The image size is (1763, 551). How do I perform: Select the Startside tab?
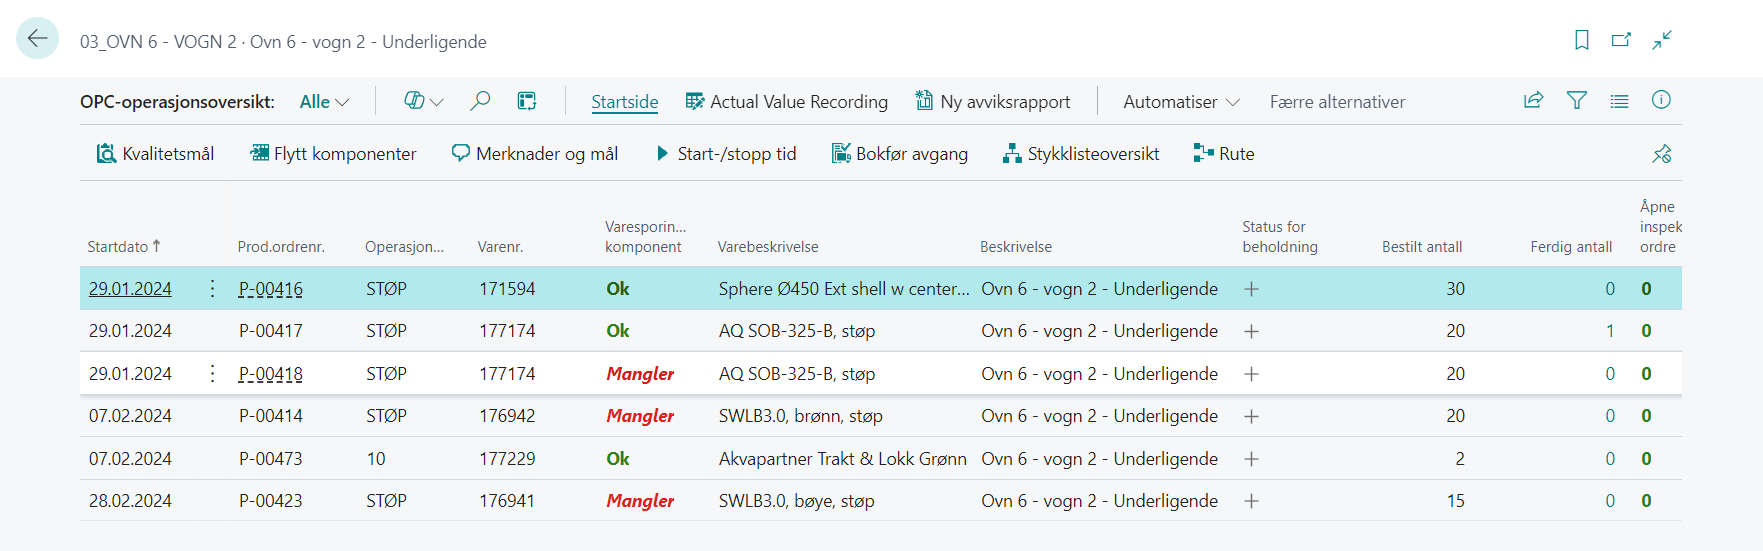pos(624,102)
